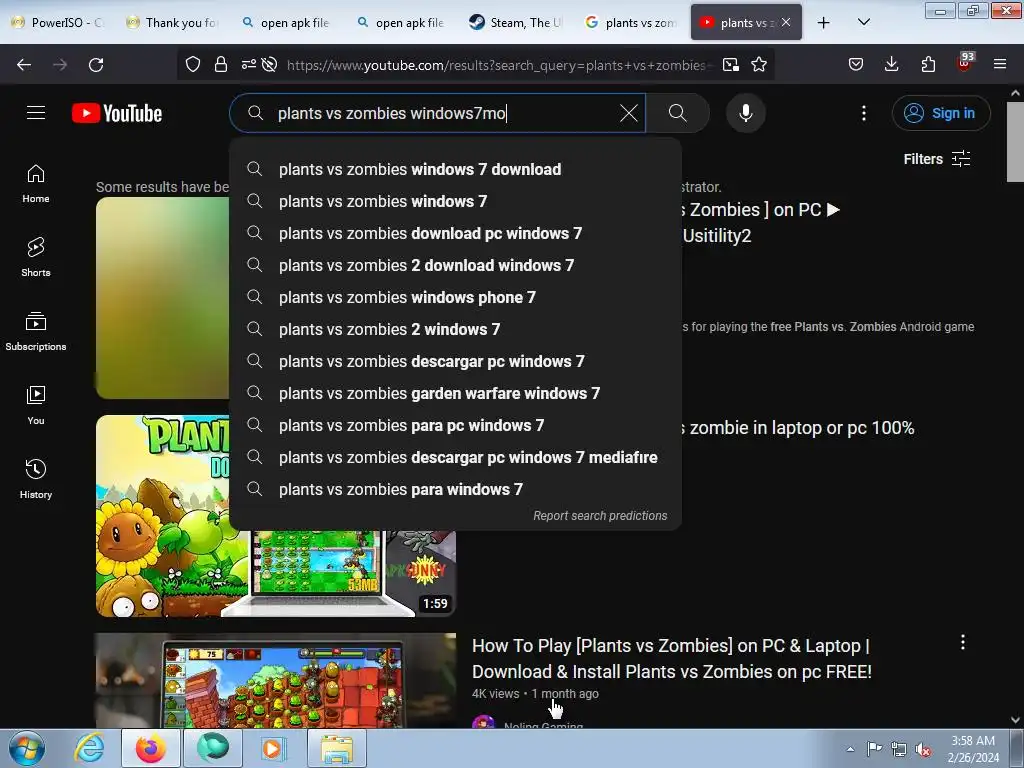
Task: Open the YouTube hamburger guide menu
Action: click(36, 113)
